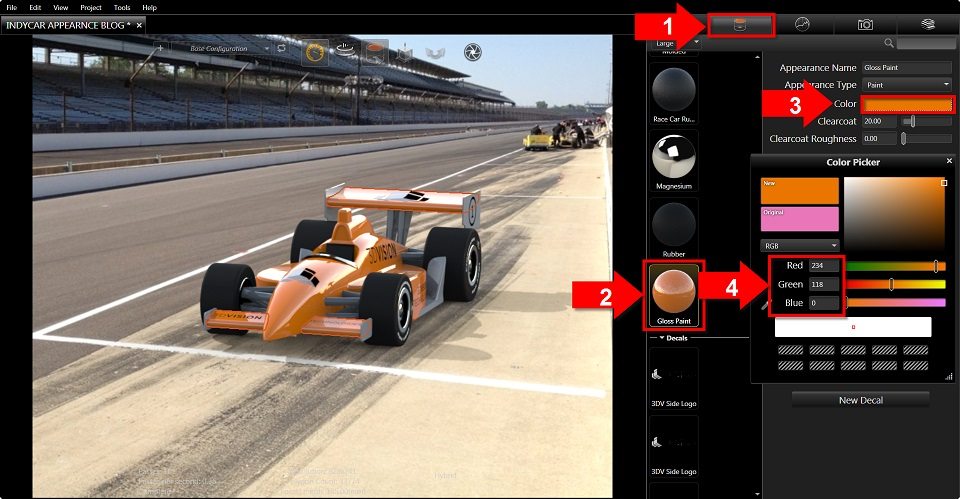Click the camera aperture render icon

tap(473, 52)
